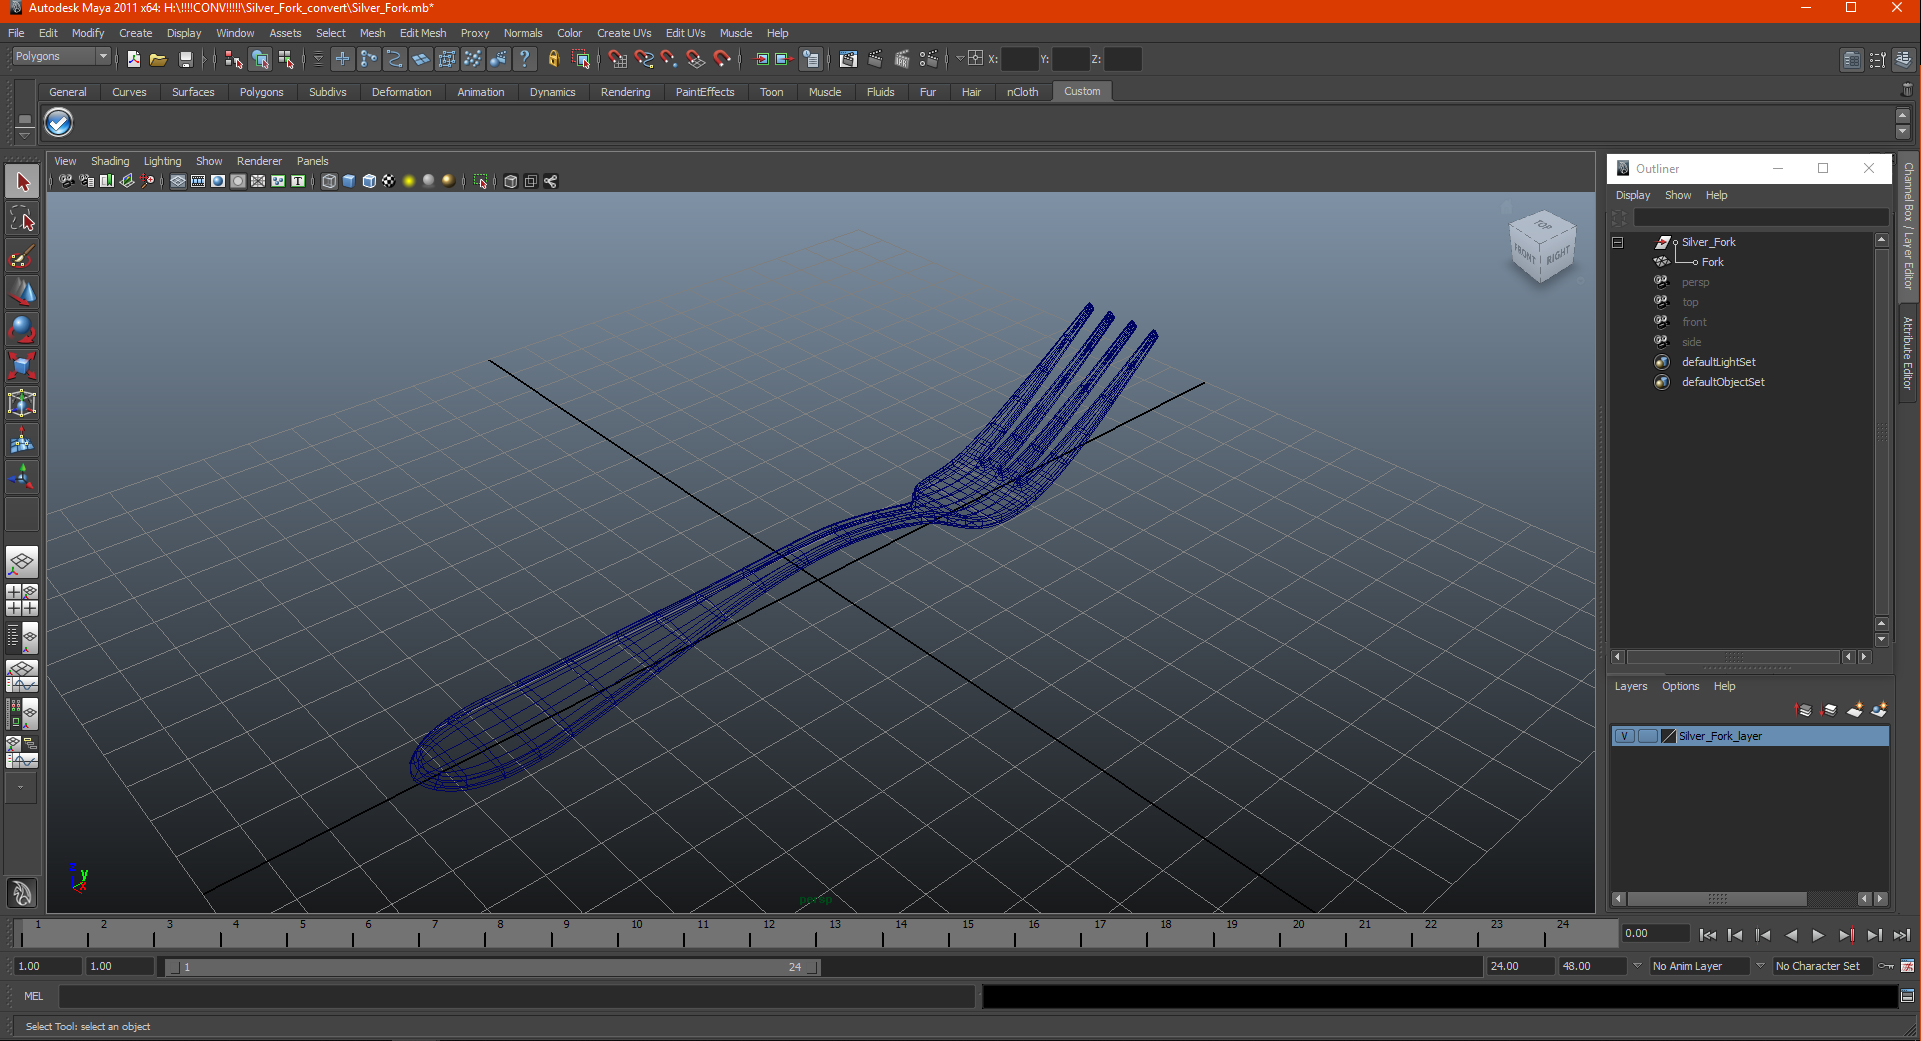Click the New Scene icon

133,60
